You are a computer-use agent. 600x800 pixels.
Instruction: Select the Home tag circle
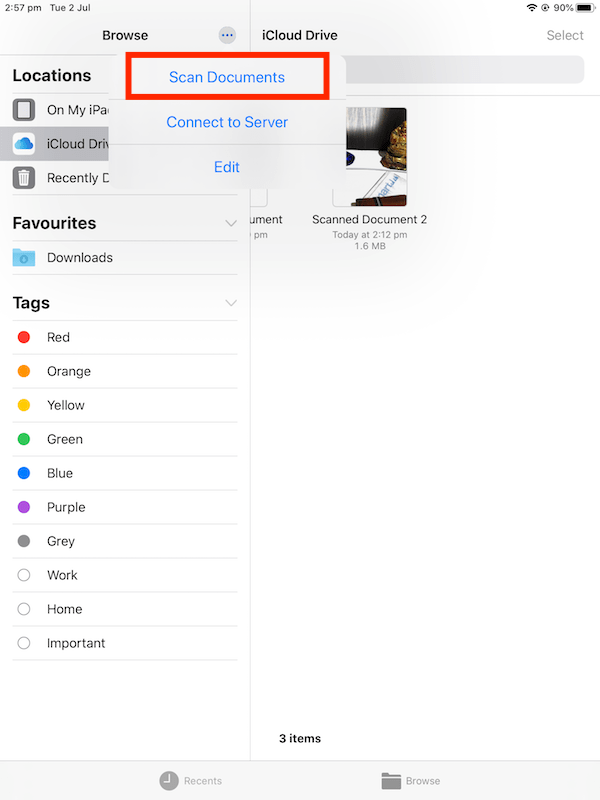[x=24, y=609]
